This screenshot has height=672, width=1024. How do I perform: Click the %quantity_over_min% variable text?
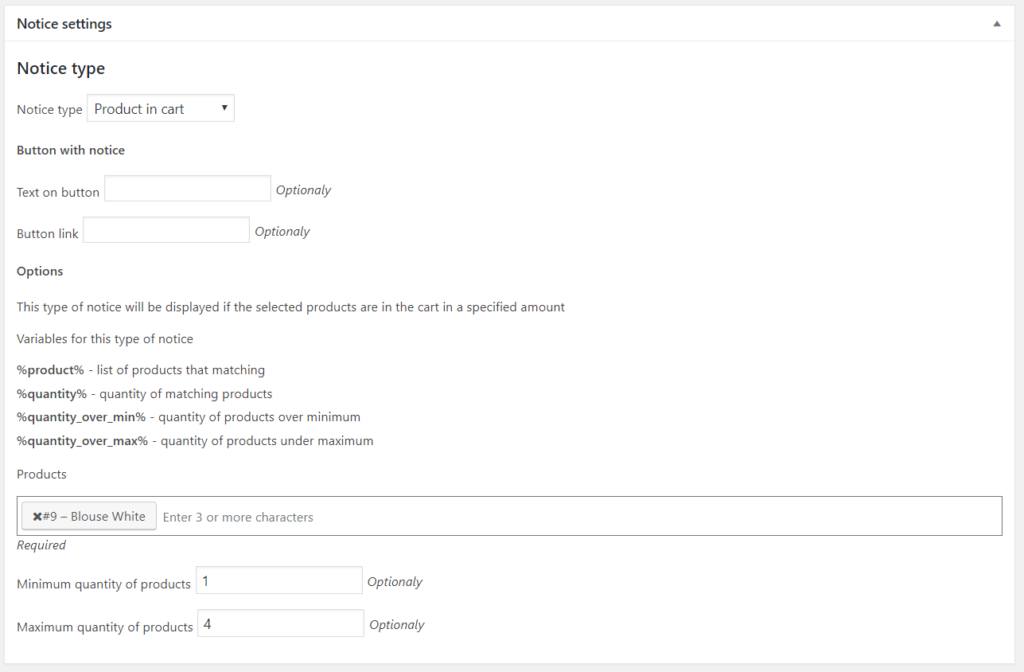(81, 417)
